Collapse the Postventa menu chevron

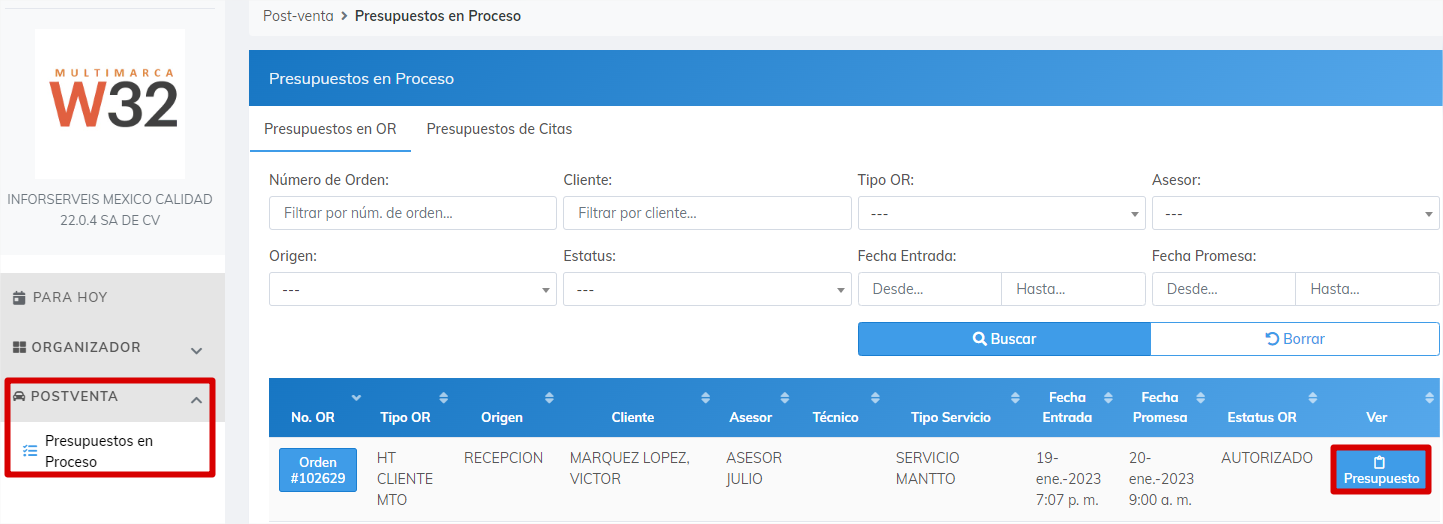pos(197,401)
